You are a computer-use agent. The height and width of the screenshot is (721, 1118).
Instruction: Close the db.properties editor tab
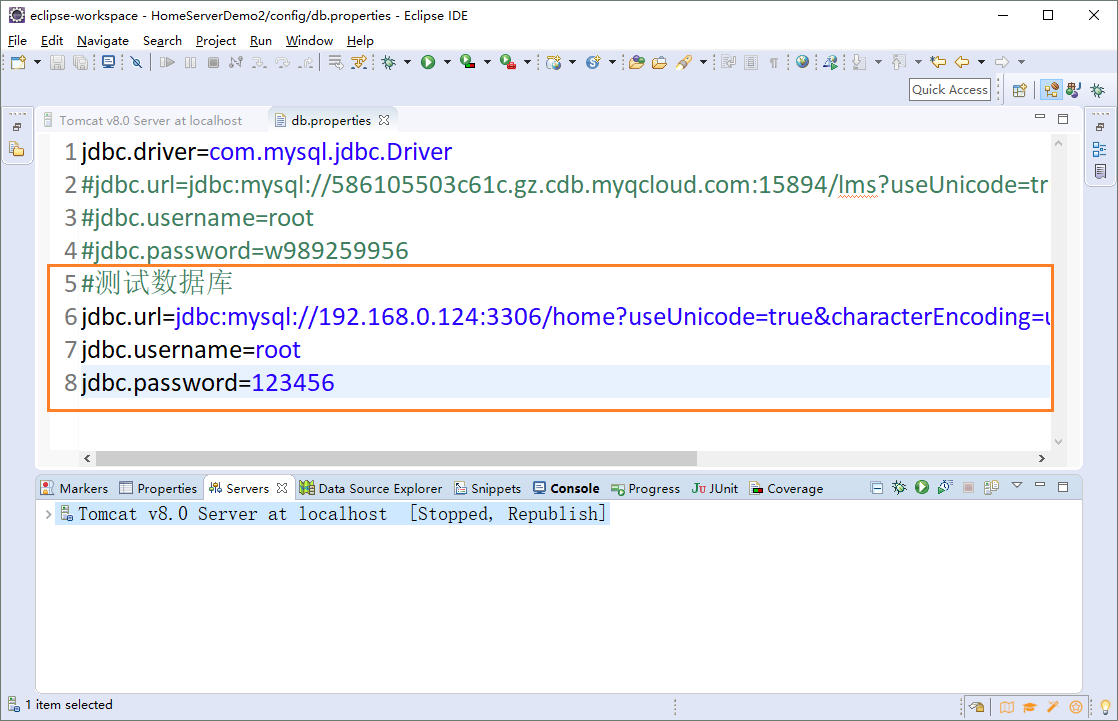383,120
